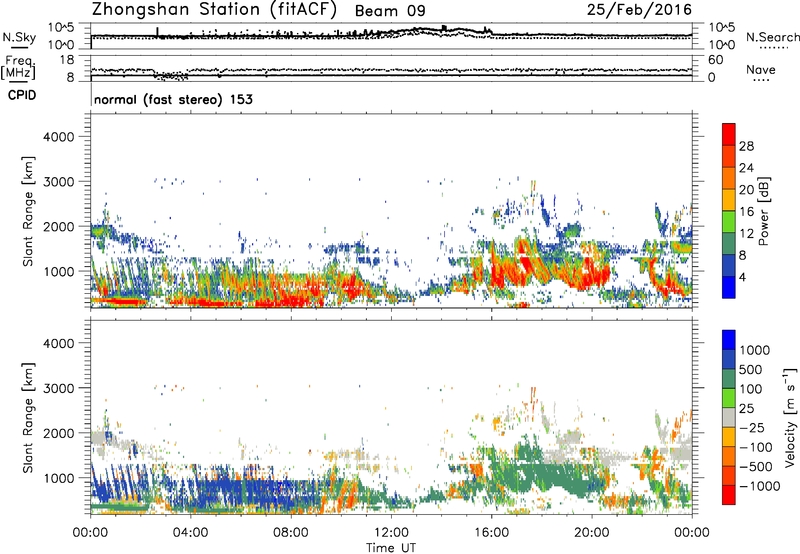Viewport: 800px width, 554px height.
Task: Click the power panel's Slant Range [km] label
Action: pos(28,211)
